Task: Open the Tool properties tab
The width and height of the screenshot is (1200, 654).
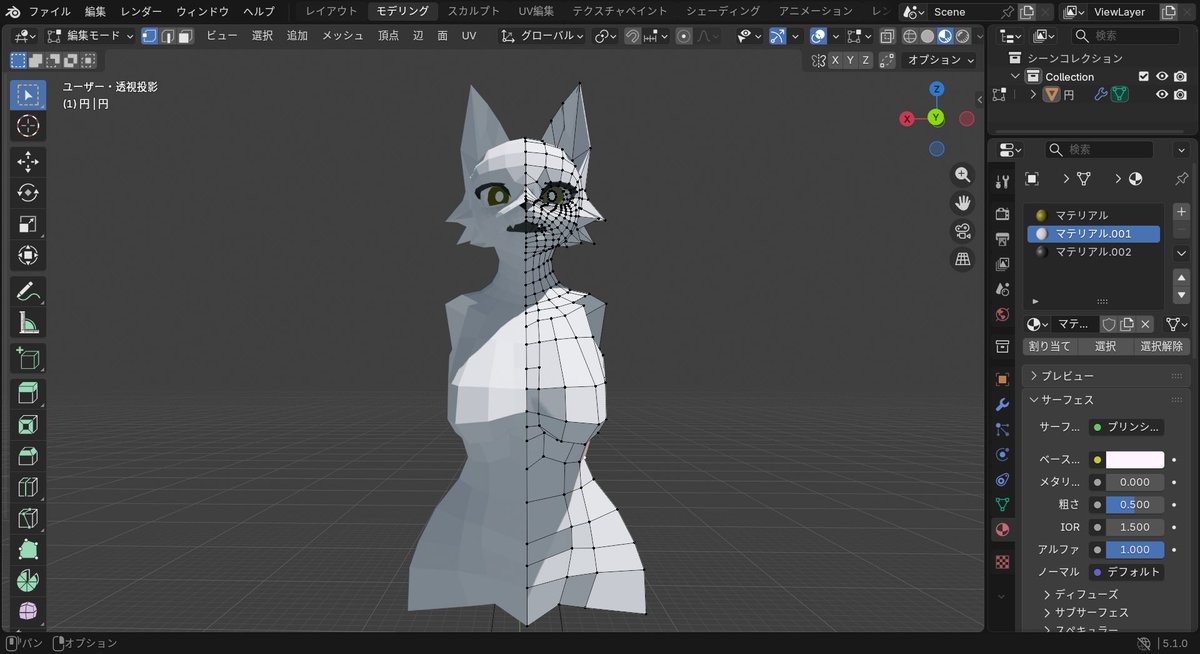Action: [x=1002, y=182]
